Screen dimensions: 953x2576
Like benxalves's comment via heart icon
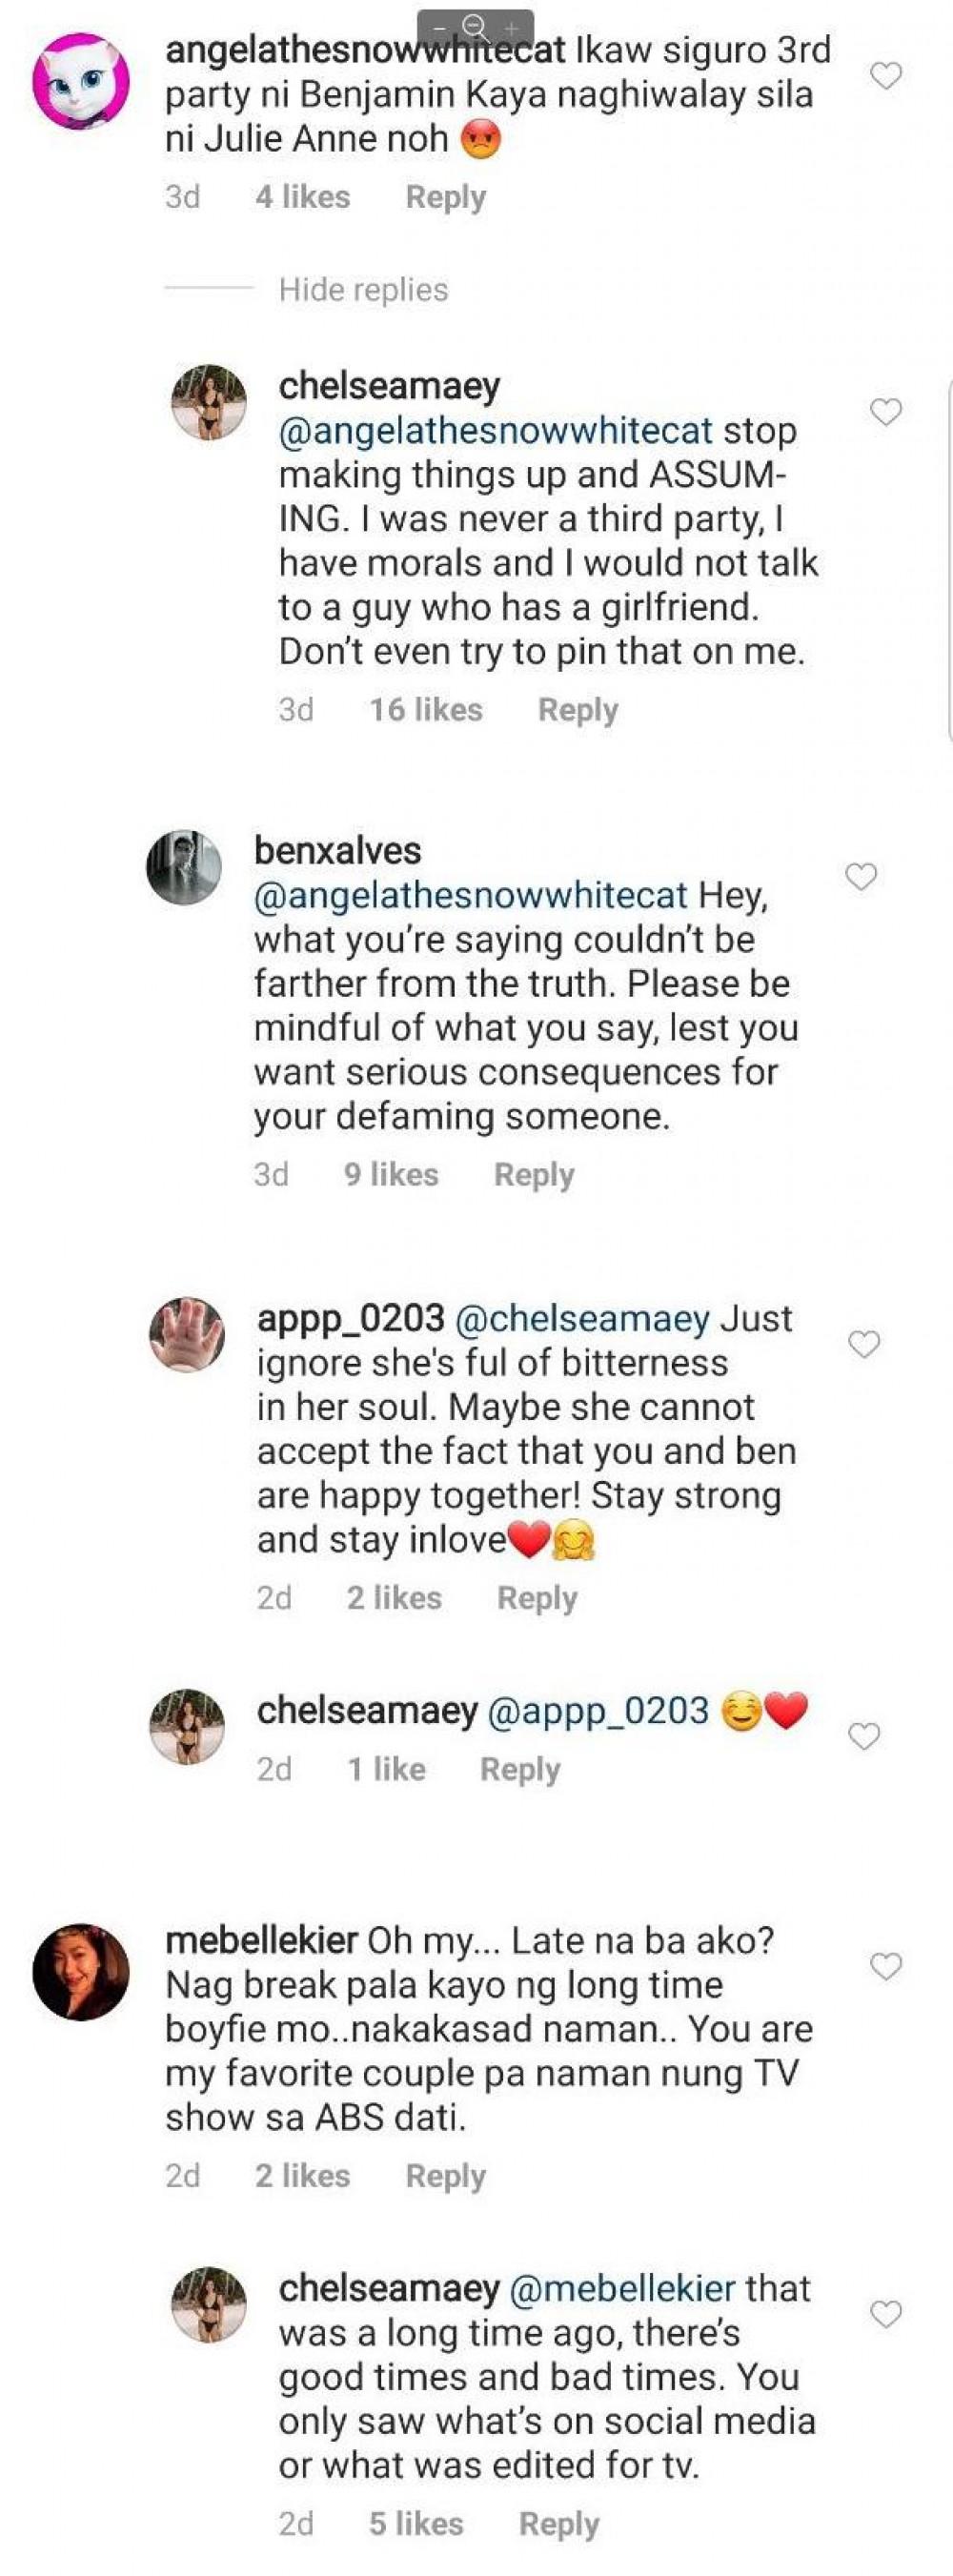(x=861, y=877)
